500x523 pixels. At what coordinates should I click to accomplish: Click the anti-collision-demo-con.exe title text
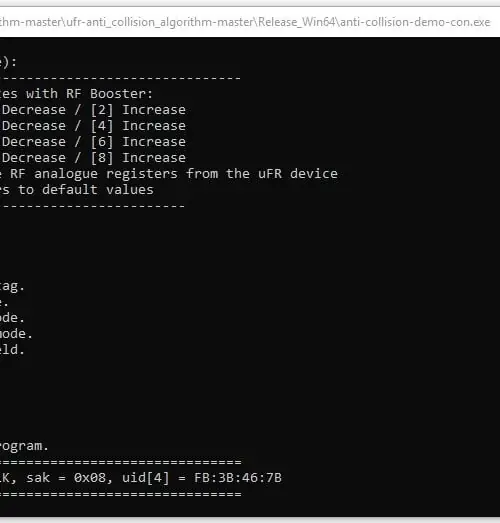coord(415,22)
